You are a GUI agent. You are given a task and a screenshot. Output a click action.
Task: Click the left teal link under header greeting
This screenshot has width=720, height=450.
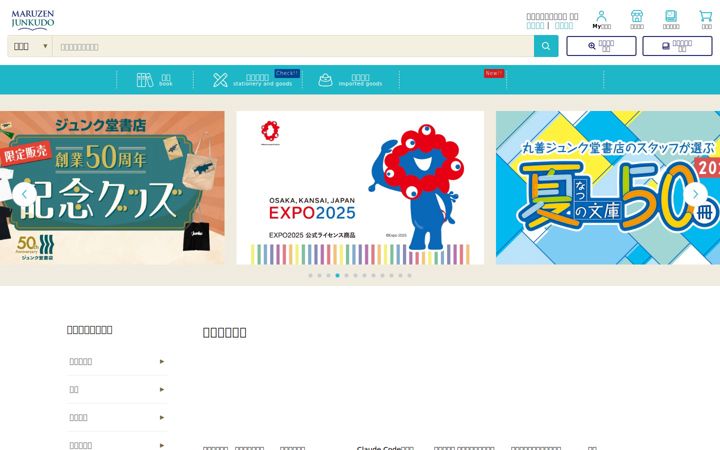pyautogui.click(x=535, y=26)
